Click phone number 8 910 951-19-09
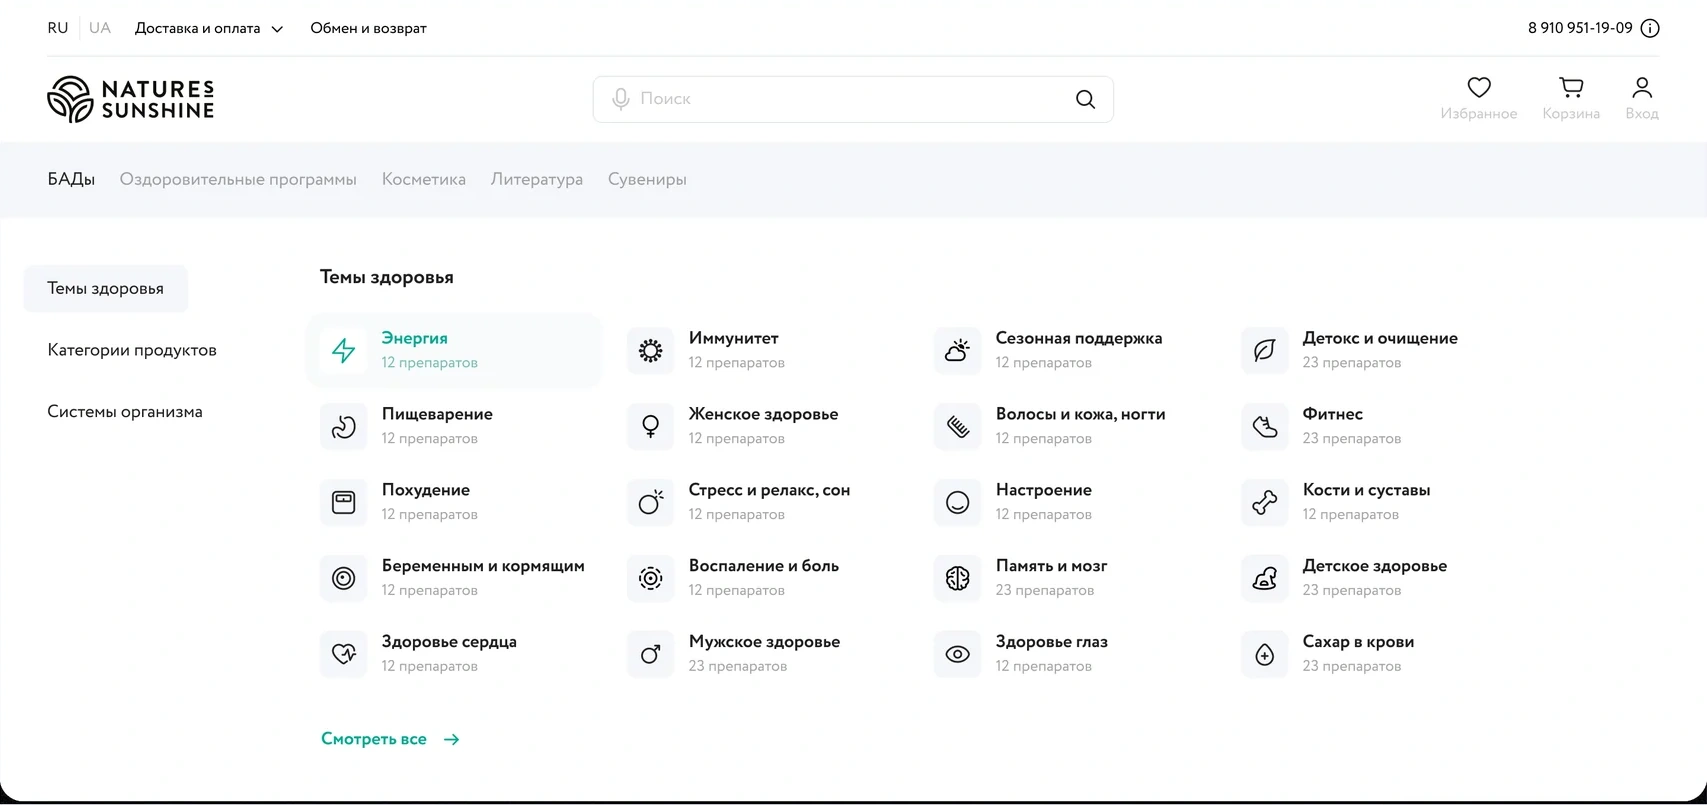 pos(1580,28)
